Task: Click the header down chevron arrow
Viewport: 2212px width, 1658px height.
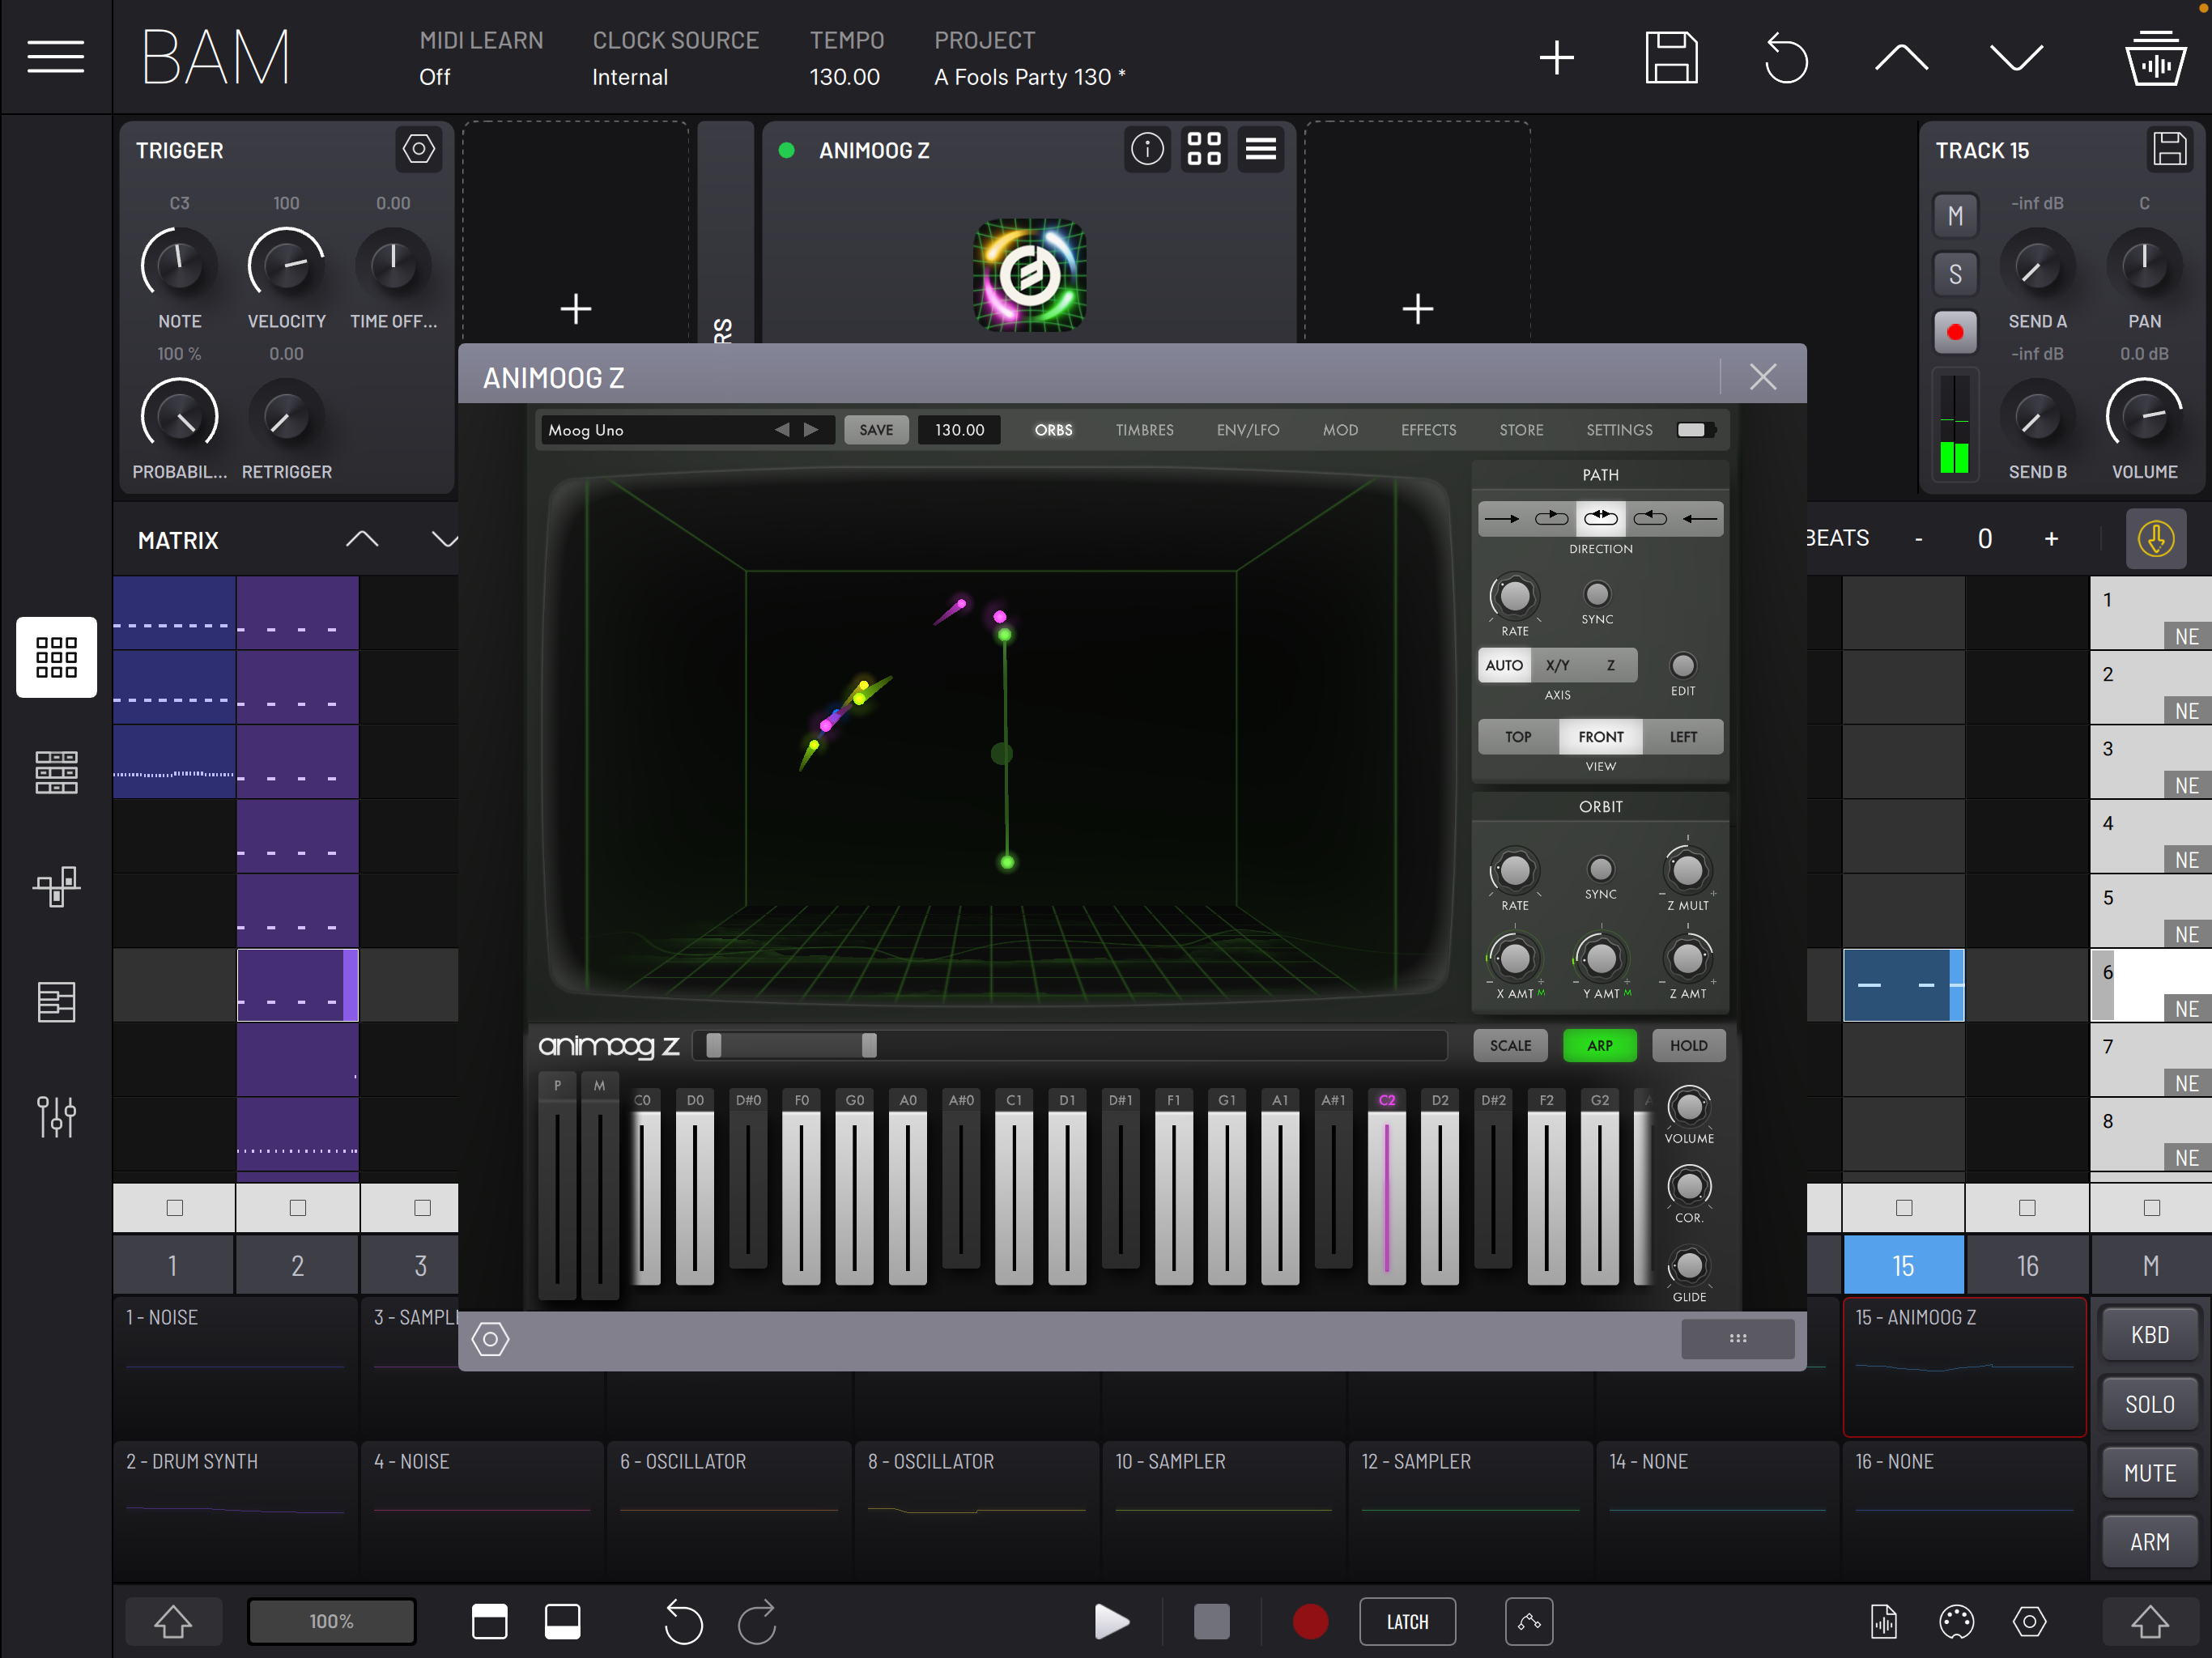Action: pos(2015,57)
